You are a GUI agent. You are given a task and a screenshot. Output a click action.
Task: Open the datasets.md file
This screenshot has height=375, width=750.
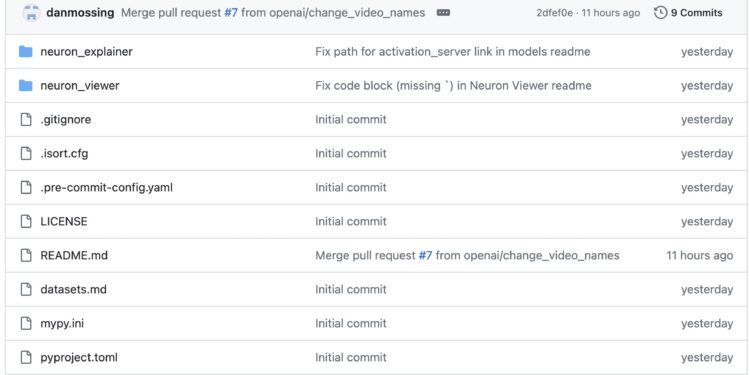coord(73,289)
